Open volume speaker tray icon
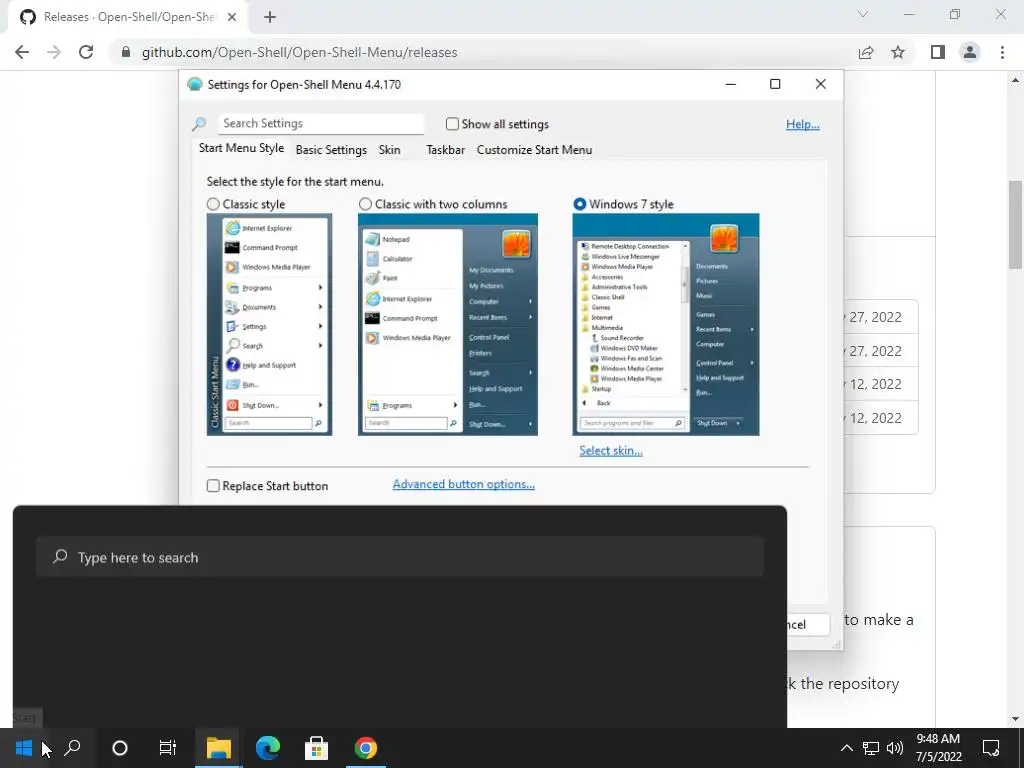This screenshot has width=1024, height=768. [895, 748]
